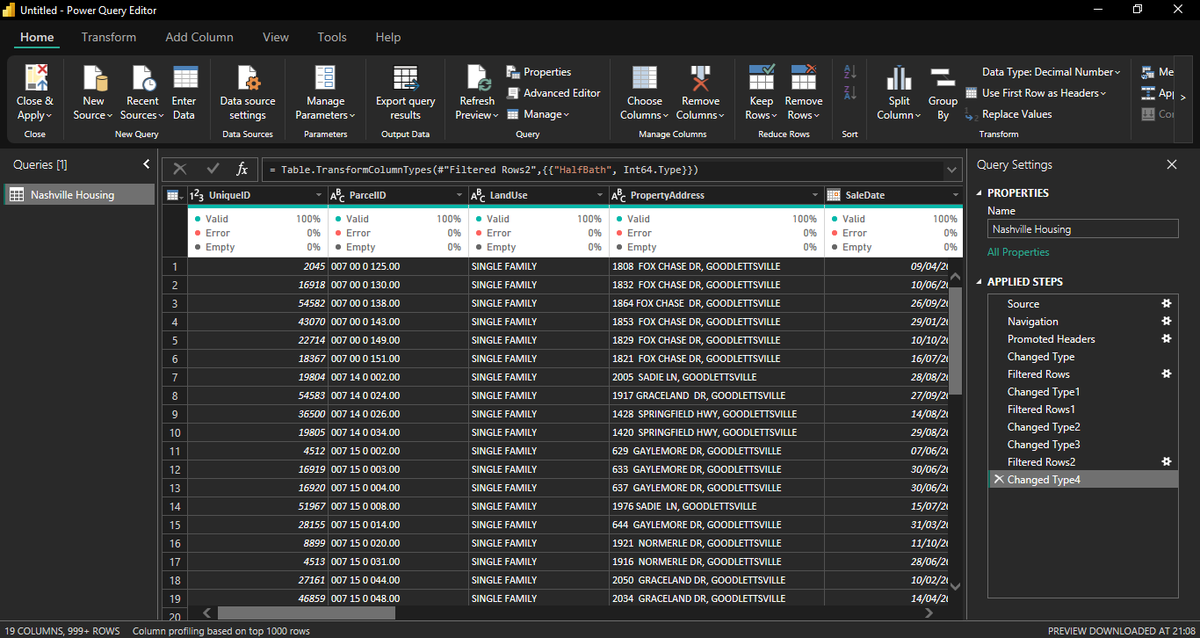Click the All Properties link

[1018, 252]
